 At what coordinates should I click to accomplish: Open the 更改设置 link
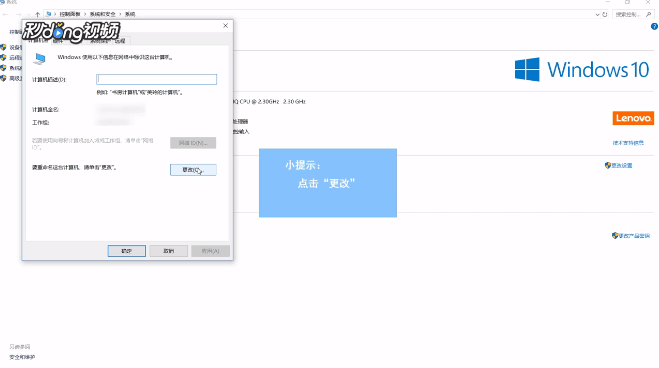click(622, 166)
